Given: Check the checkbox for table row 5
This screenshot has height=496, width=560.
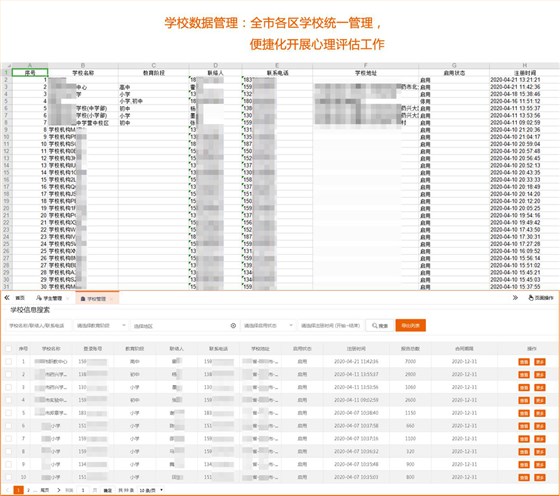Looking at the screenshot, I should (x=9, y=413).
